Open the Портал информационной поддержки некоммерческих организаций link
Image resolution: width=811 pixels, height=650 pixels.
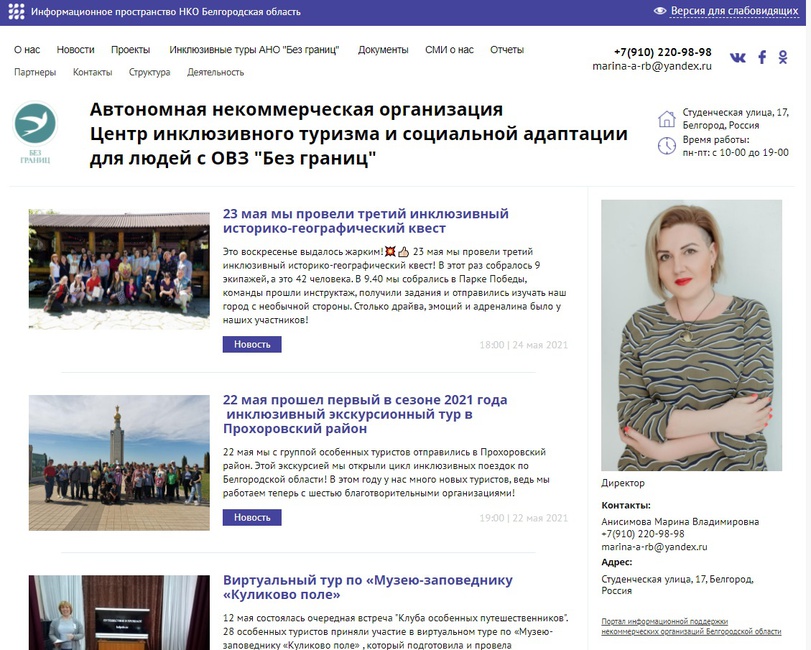691,626
